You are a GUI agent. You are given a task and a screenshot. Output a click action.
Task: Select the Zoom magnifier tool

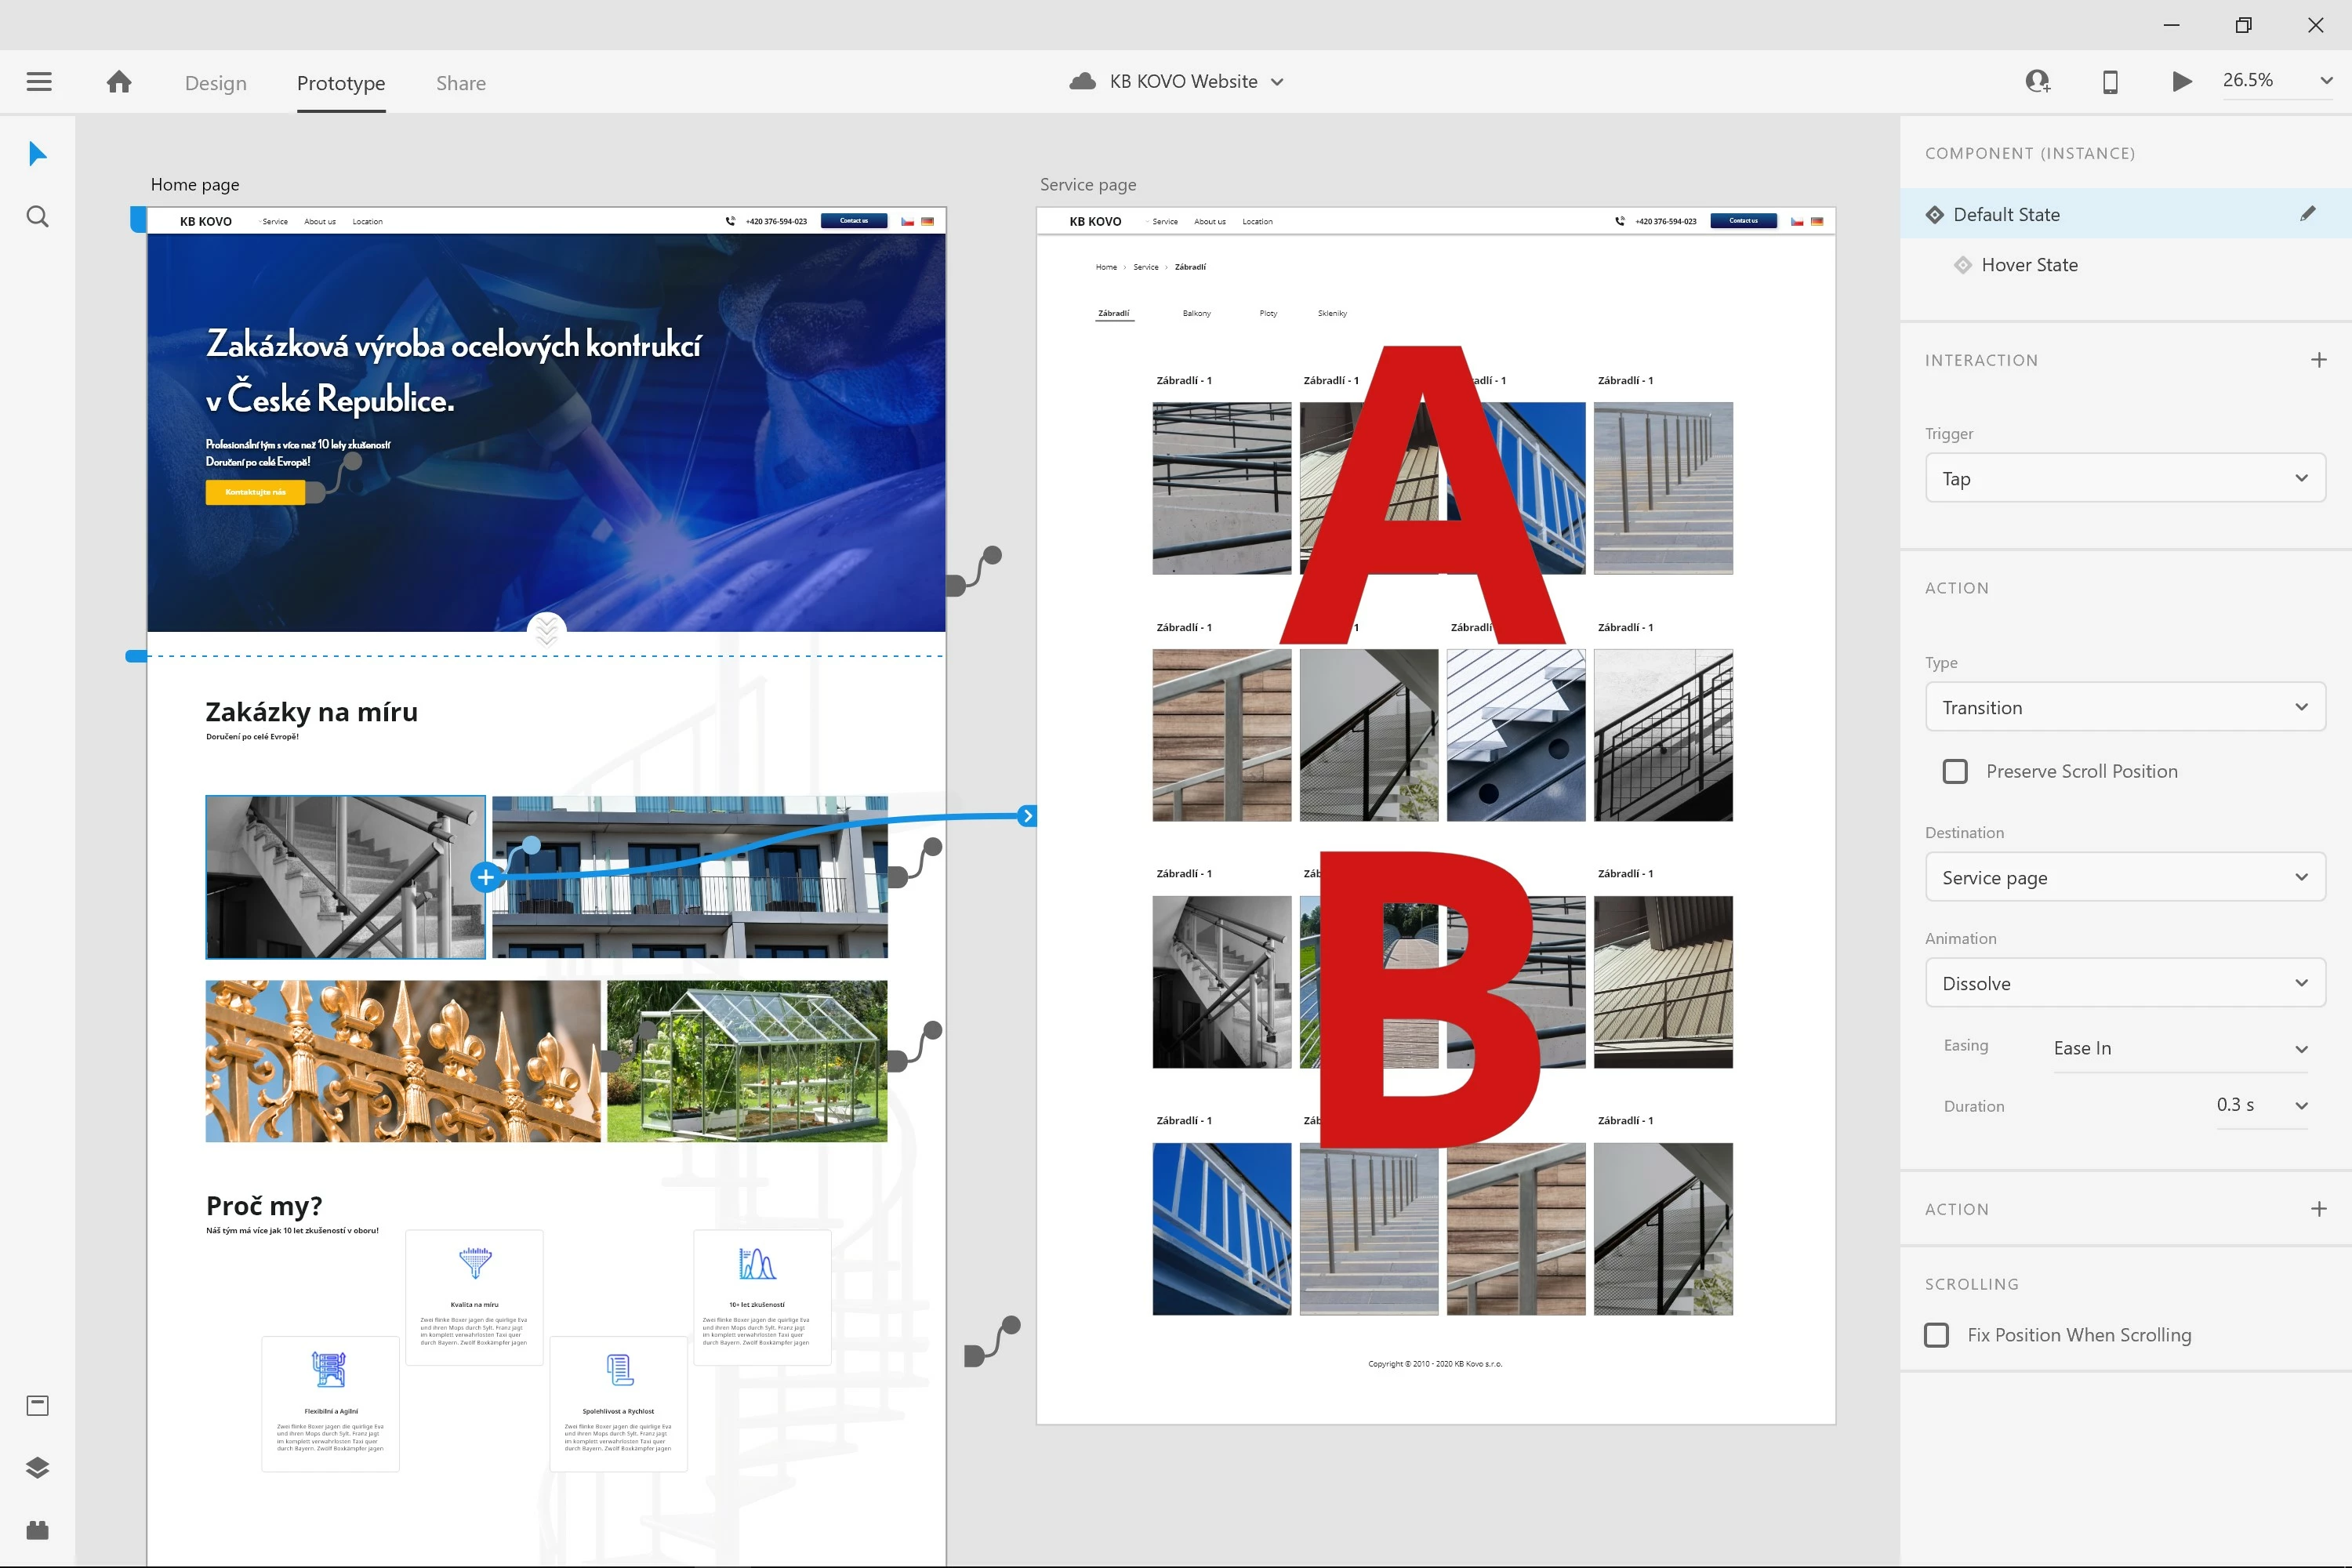[37, 217]
